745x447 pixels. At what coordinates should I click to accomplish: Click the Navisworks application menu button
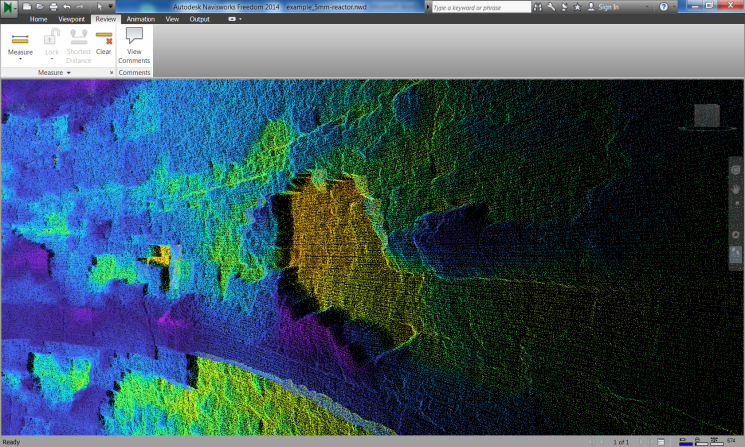point(10,9)
